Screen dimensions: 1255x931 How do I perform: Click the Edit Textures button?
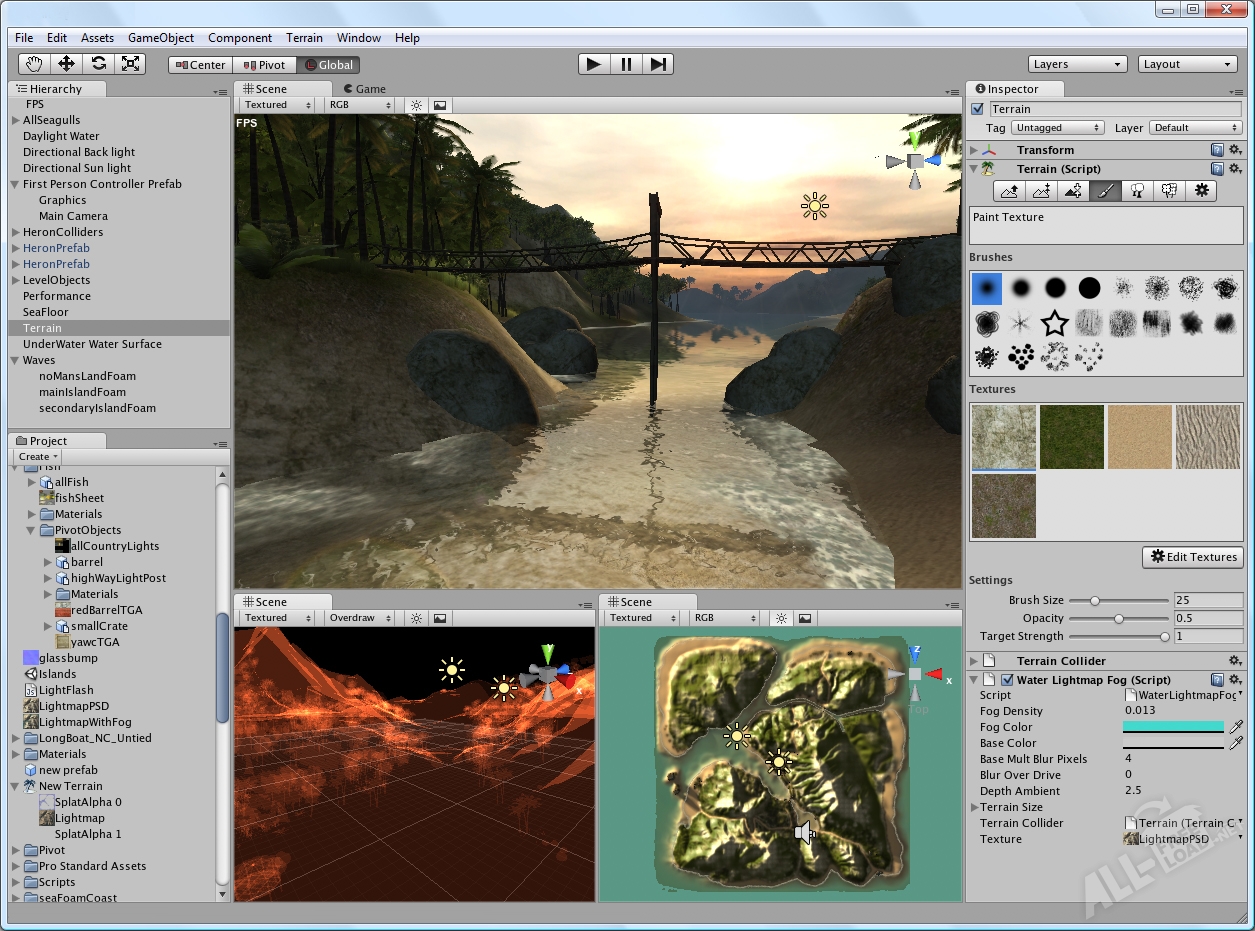1193,557
